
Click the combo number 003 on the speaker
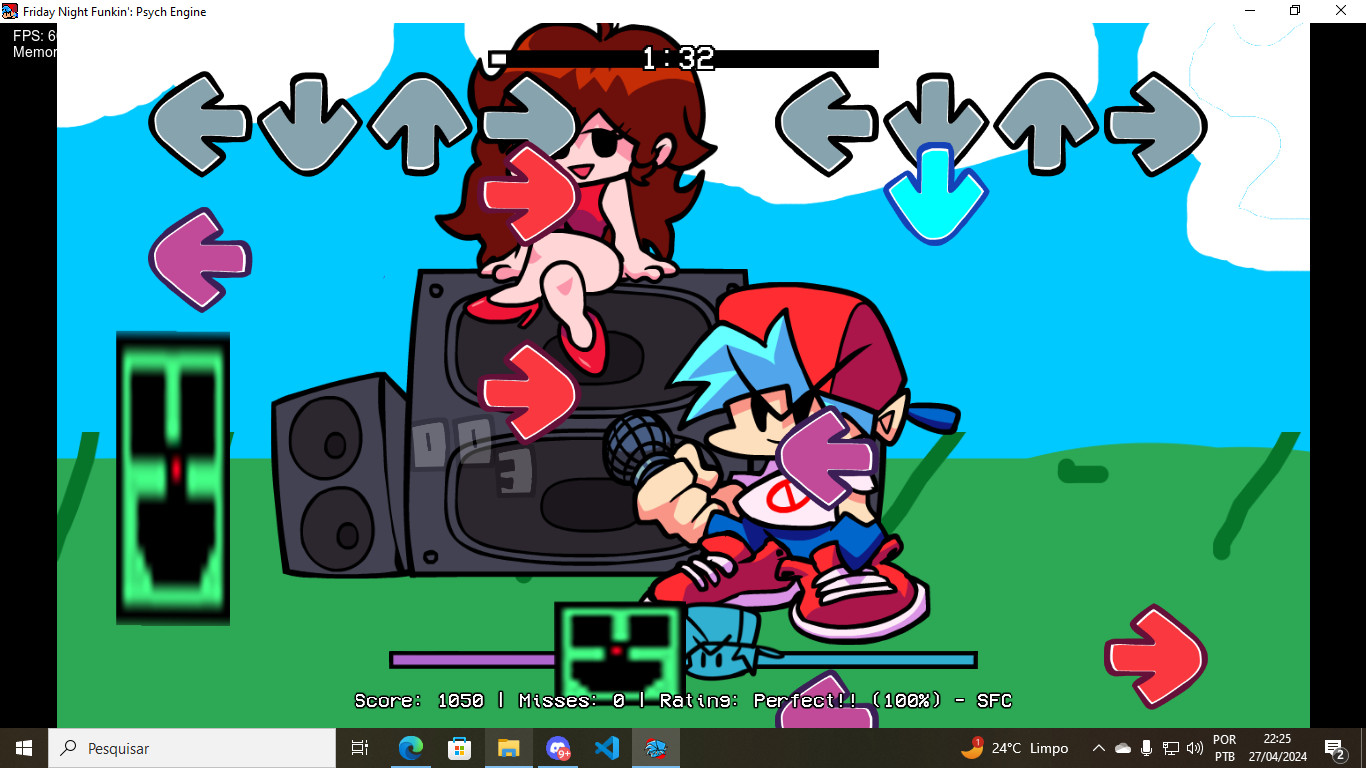[472, 456]
